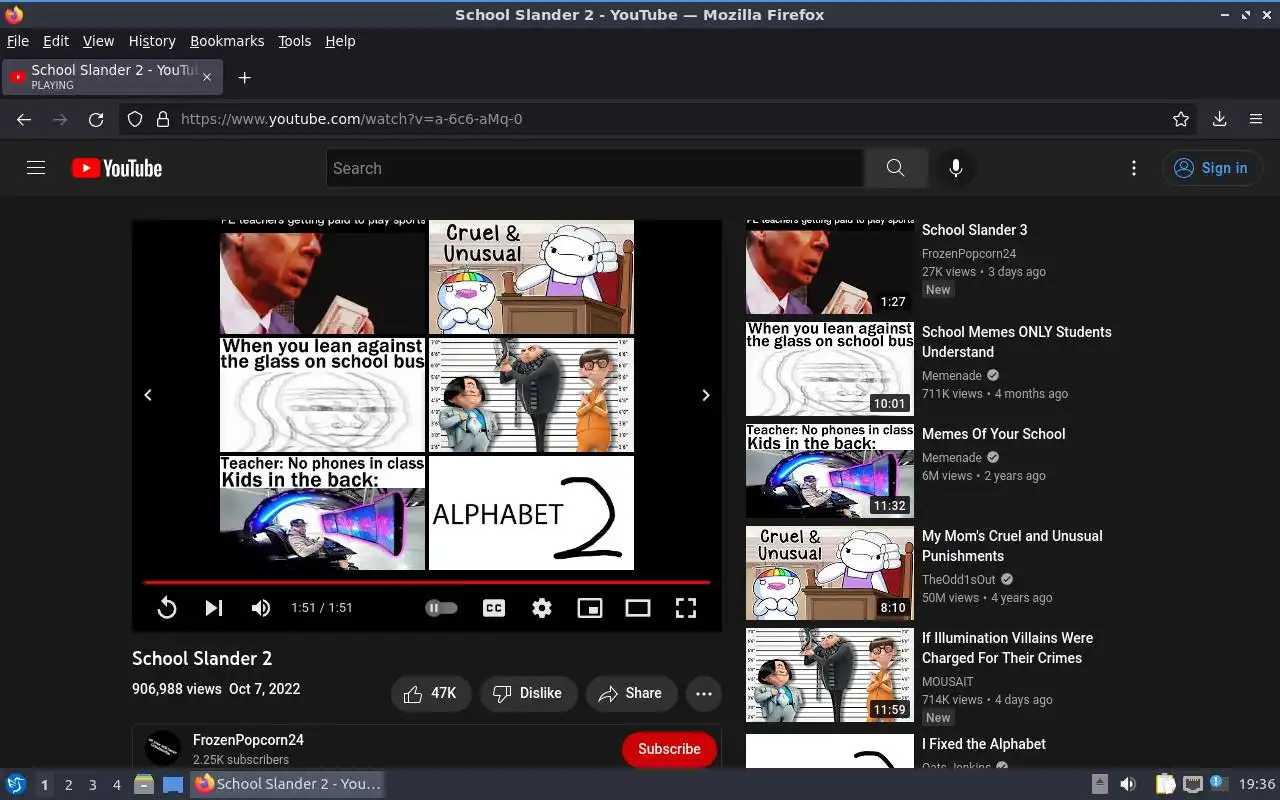Image resolution: width=1280 pixels, height=800 pixels.
Task: Open a new tab with plus button
Action: point(244,77)
